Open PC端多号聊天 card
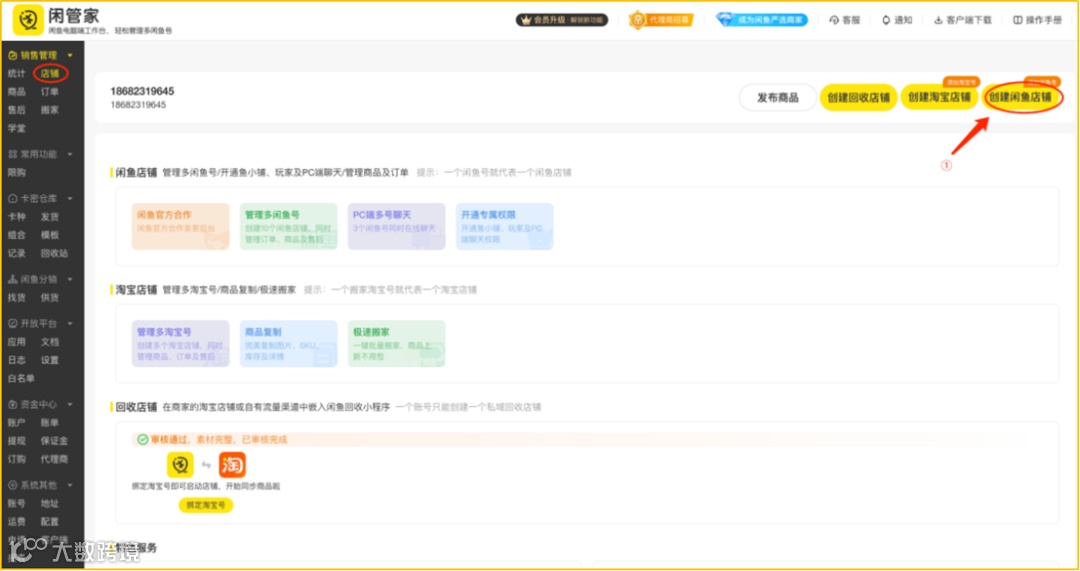1080x571 pixels. (397, 226)
